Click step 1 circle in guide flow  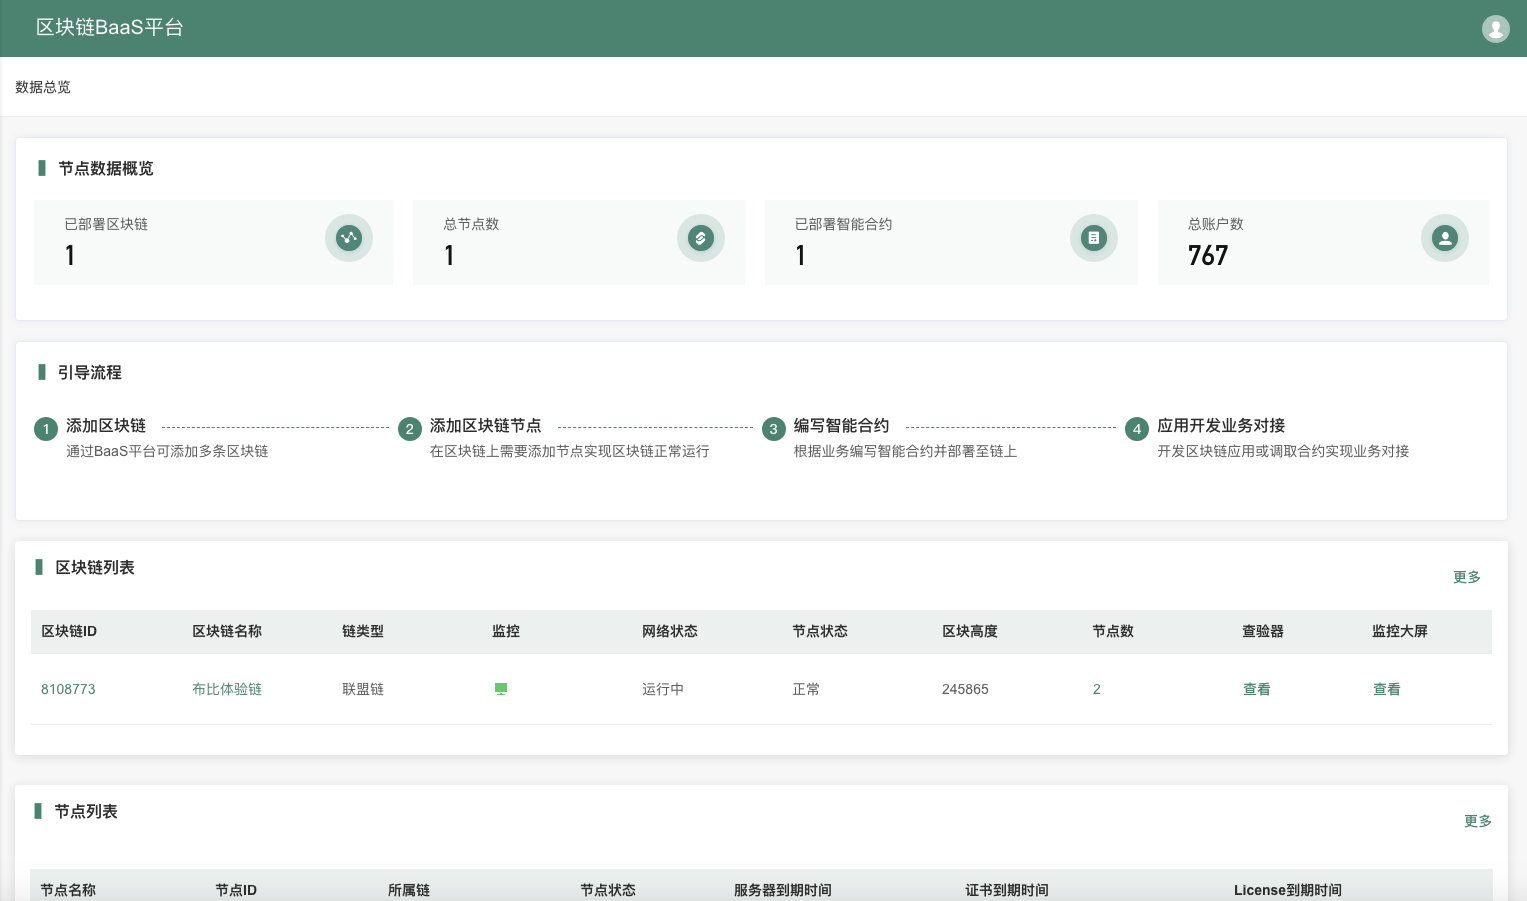[x=46, y=429]
